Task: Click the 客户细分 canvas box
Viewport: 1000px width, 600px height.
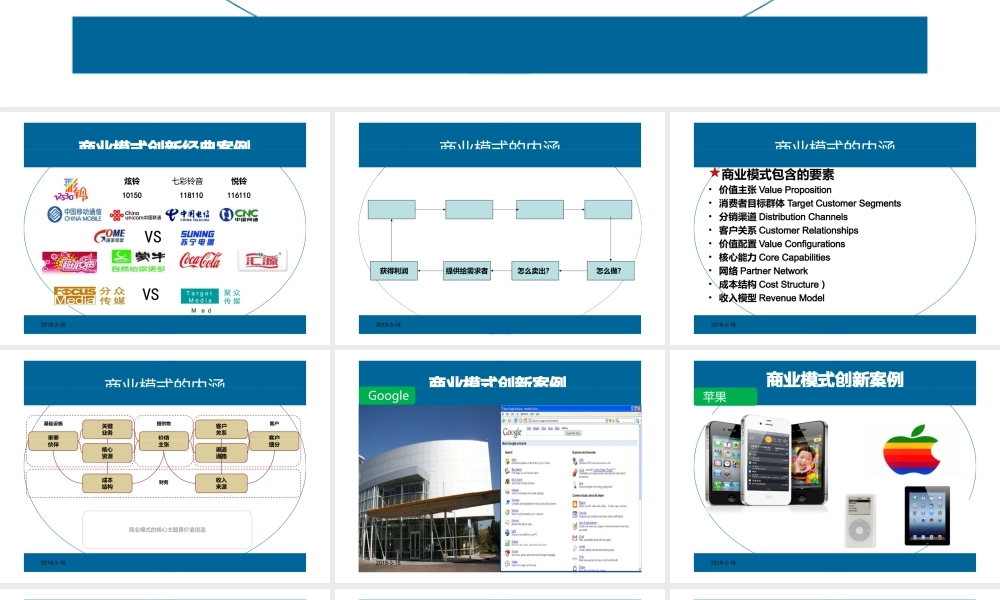Action: click(274, 441)
